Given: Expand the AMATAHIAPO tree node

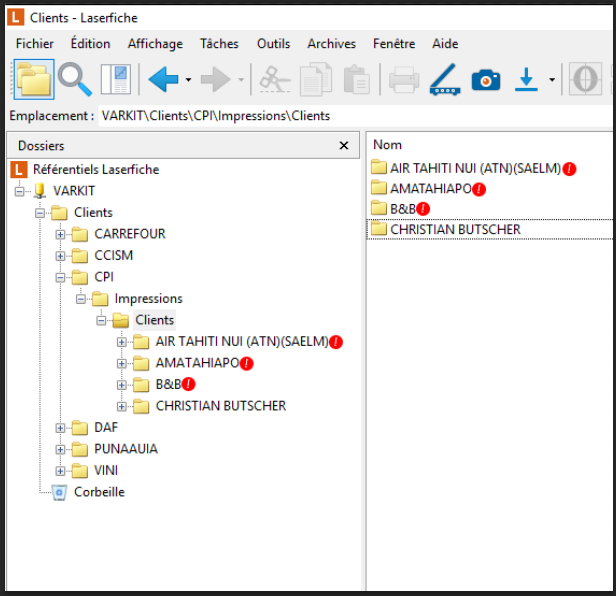Looking at the screenshot, I should pos(121,363).
